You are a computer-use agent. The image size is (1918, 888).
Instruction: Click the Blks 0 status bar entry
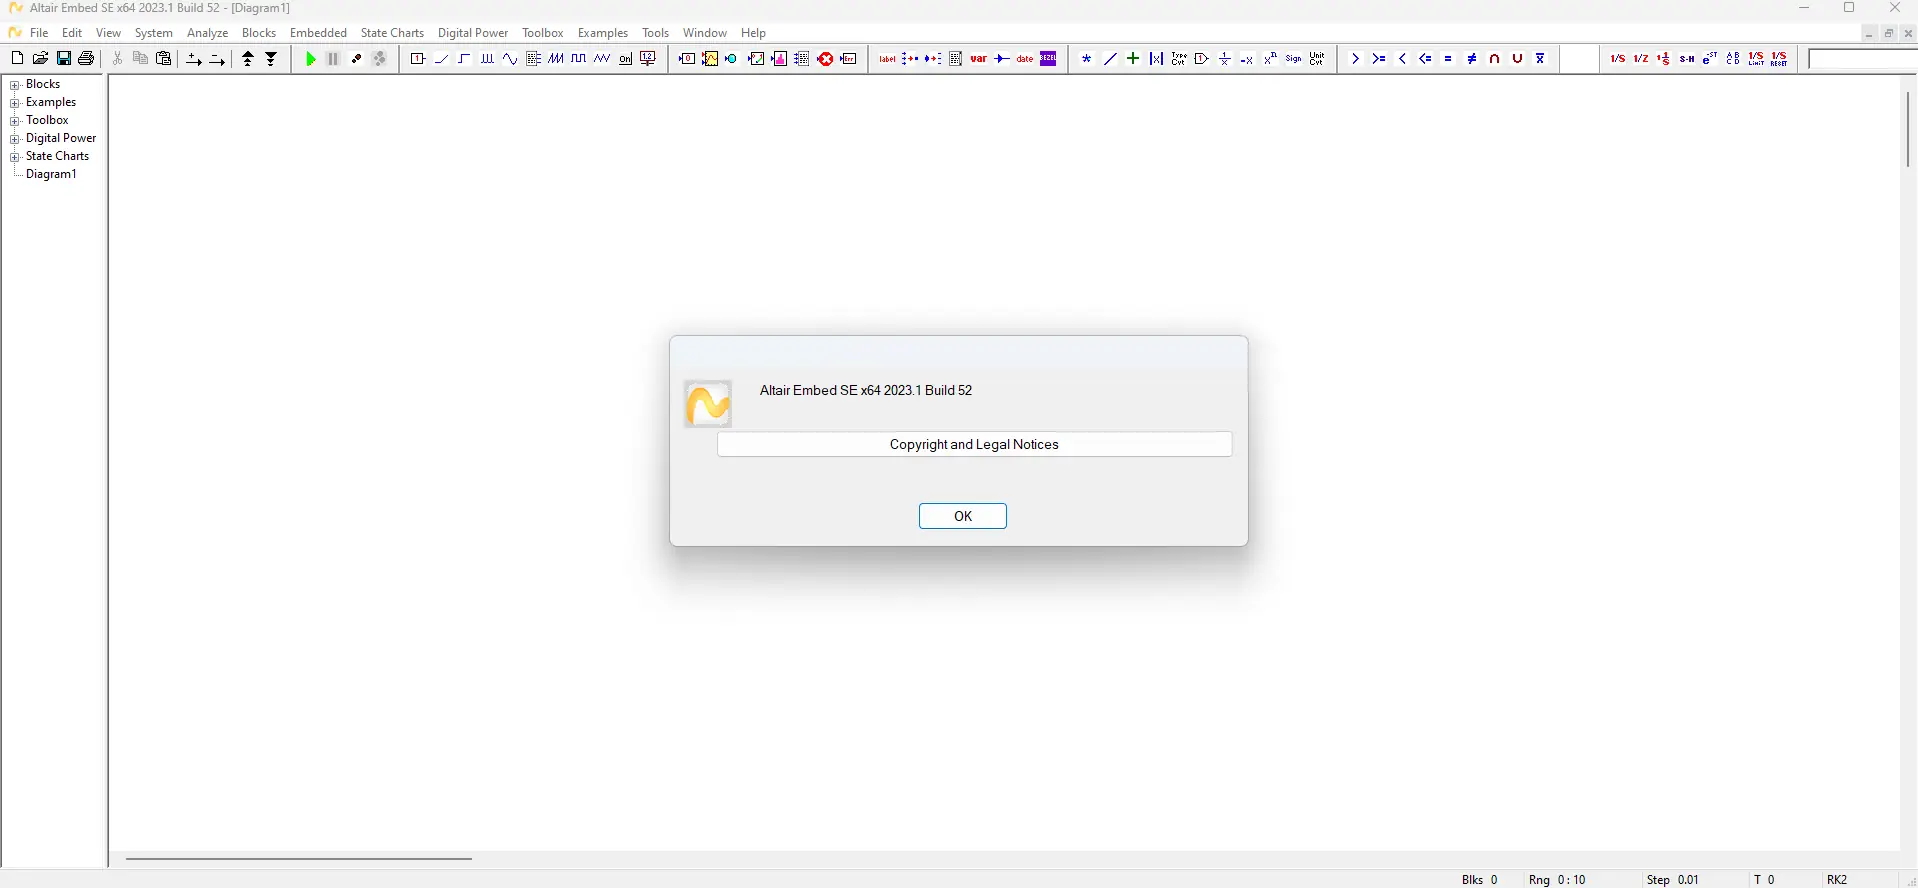[1480, 880]
